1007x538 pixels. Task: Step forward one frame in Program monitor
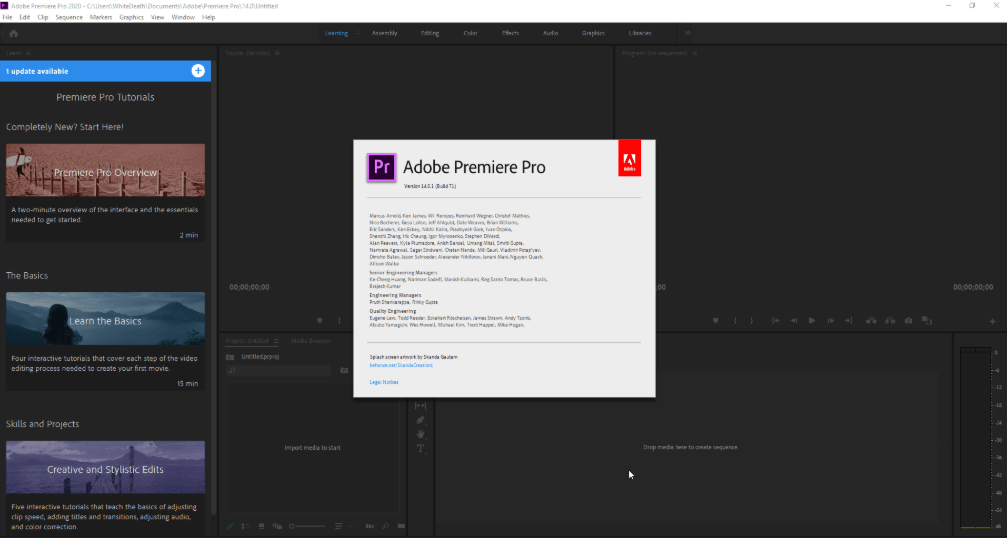(x=830, y=320)
